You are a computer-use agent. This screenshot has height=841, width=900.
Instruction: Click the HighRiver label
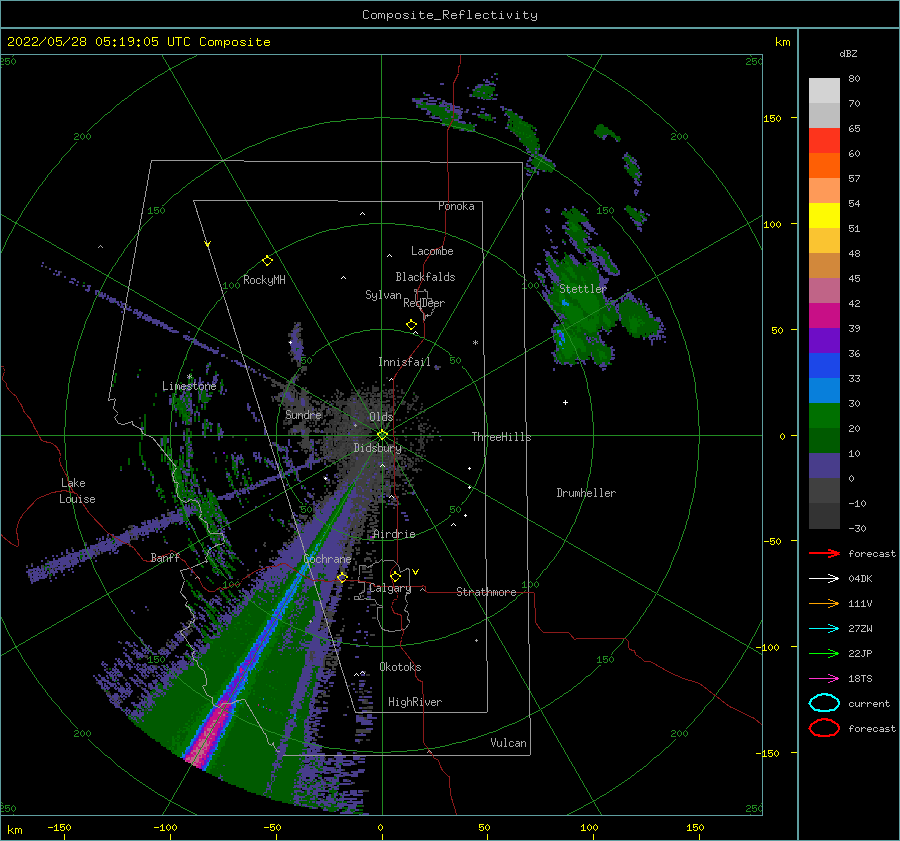tap(415, 702)
